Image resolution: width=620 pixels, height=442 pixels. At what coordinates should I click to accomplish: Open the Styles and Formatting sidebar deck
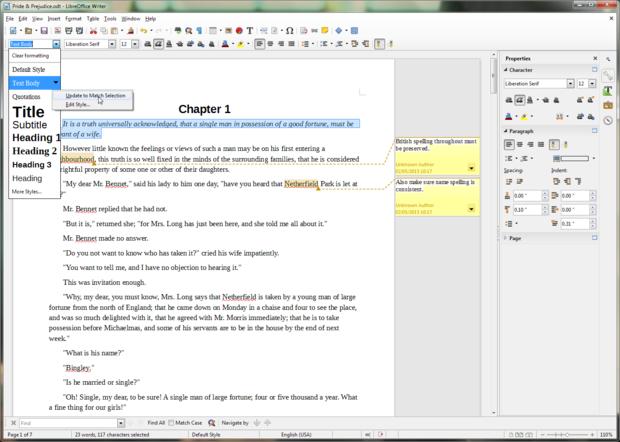click(608, 91)
